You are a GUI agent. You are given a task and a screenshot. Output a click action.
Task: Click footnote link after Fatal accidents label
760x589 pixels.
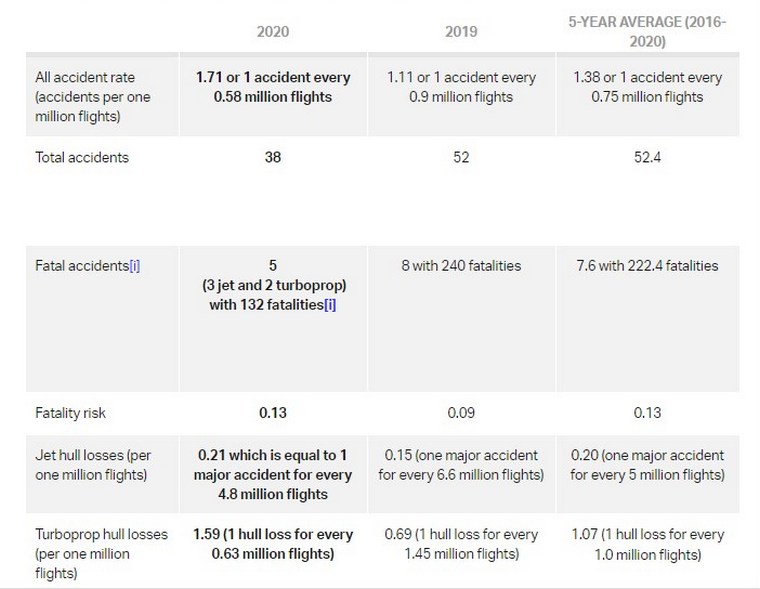tap(134, 266)
